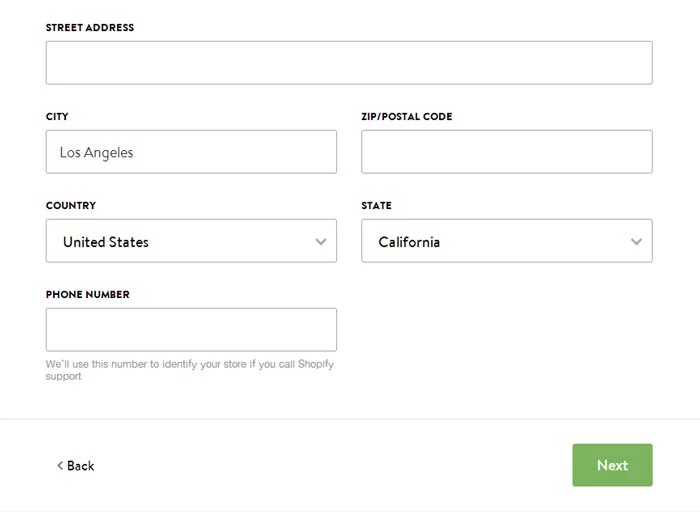Select the 'California' text in State
700x512 pixels.
(x=409, y=242)
